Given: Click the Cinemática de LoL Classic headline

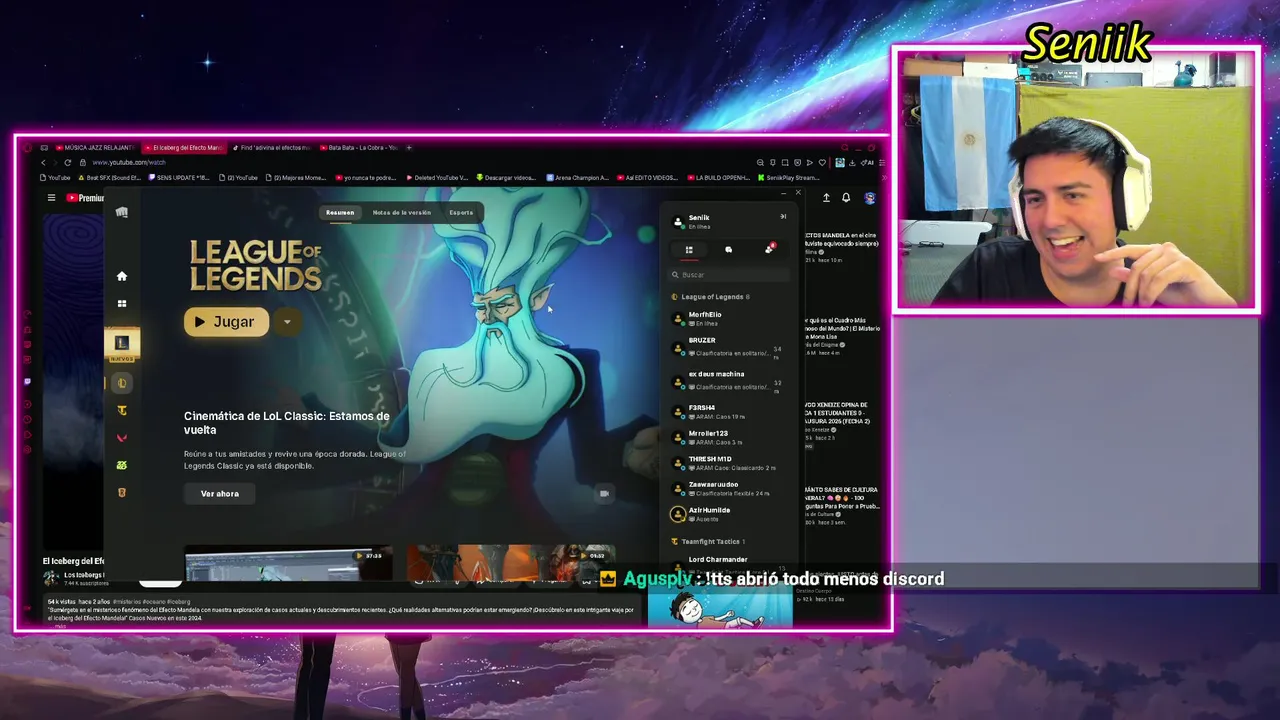Looking at the screenshot, I should 287,423.
